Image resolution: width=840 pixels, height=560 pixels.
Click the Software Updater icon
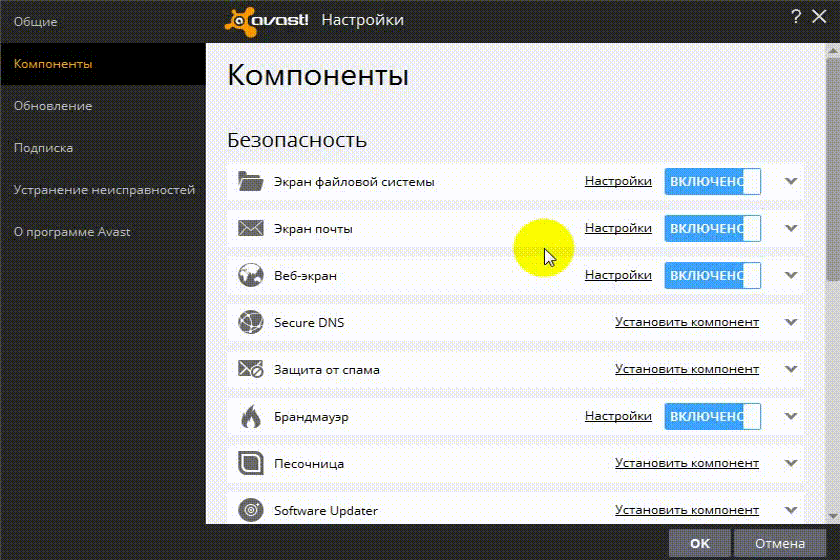pyautogui.click(x=250, y=511)
